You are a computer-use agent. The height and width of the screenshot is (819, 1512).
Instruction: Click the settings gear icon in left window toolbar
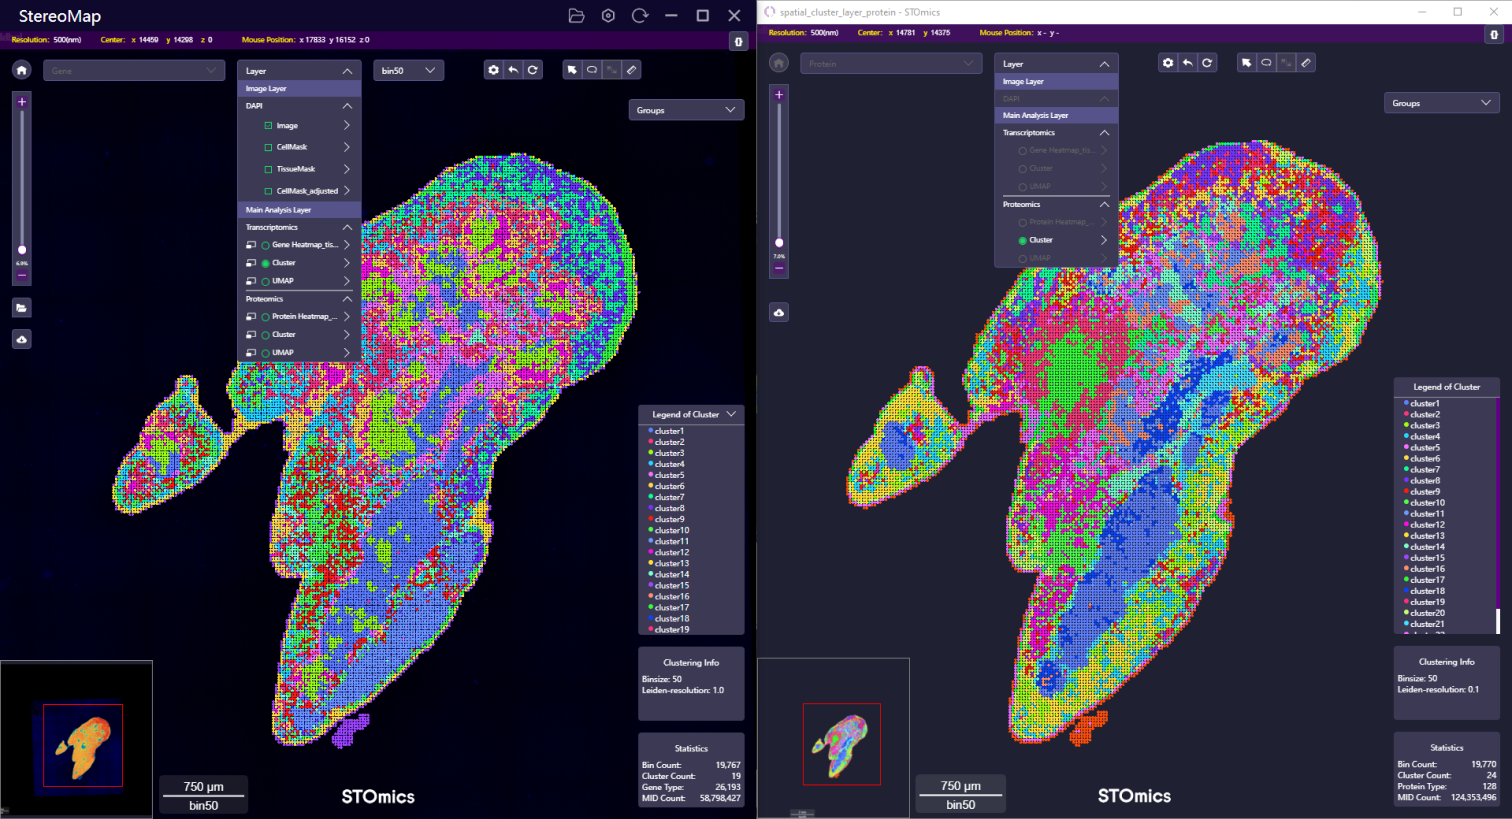pos(493,70)
